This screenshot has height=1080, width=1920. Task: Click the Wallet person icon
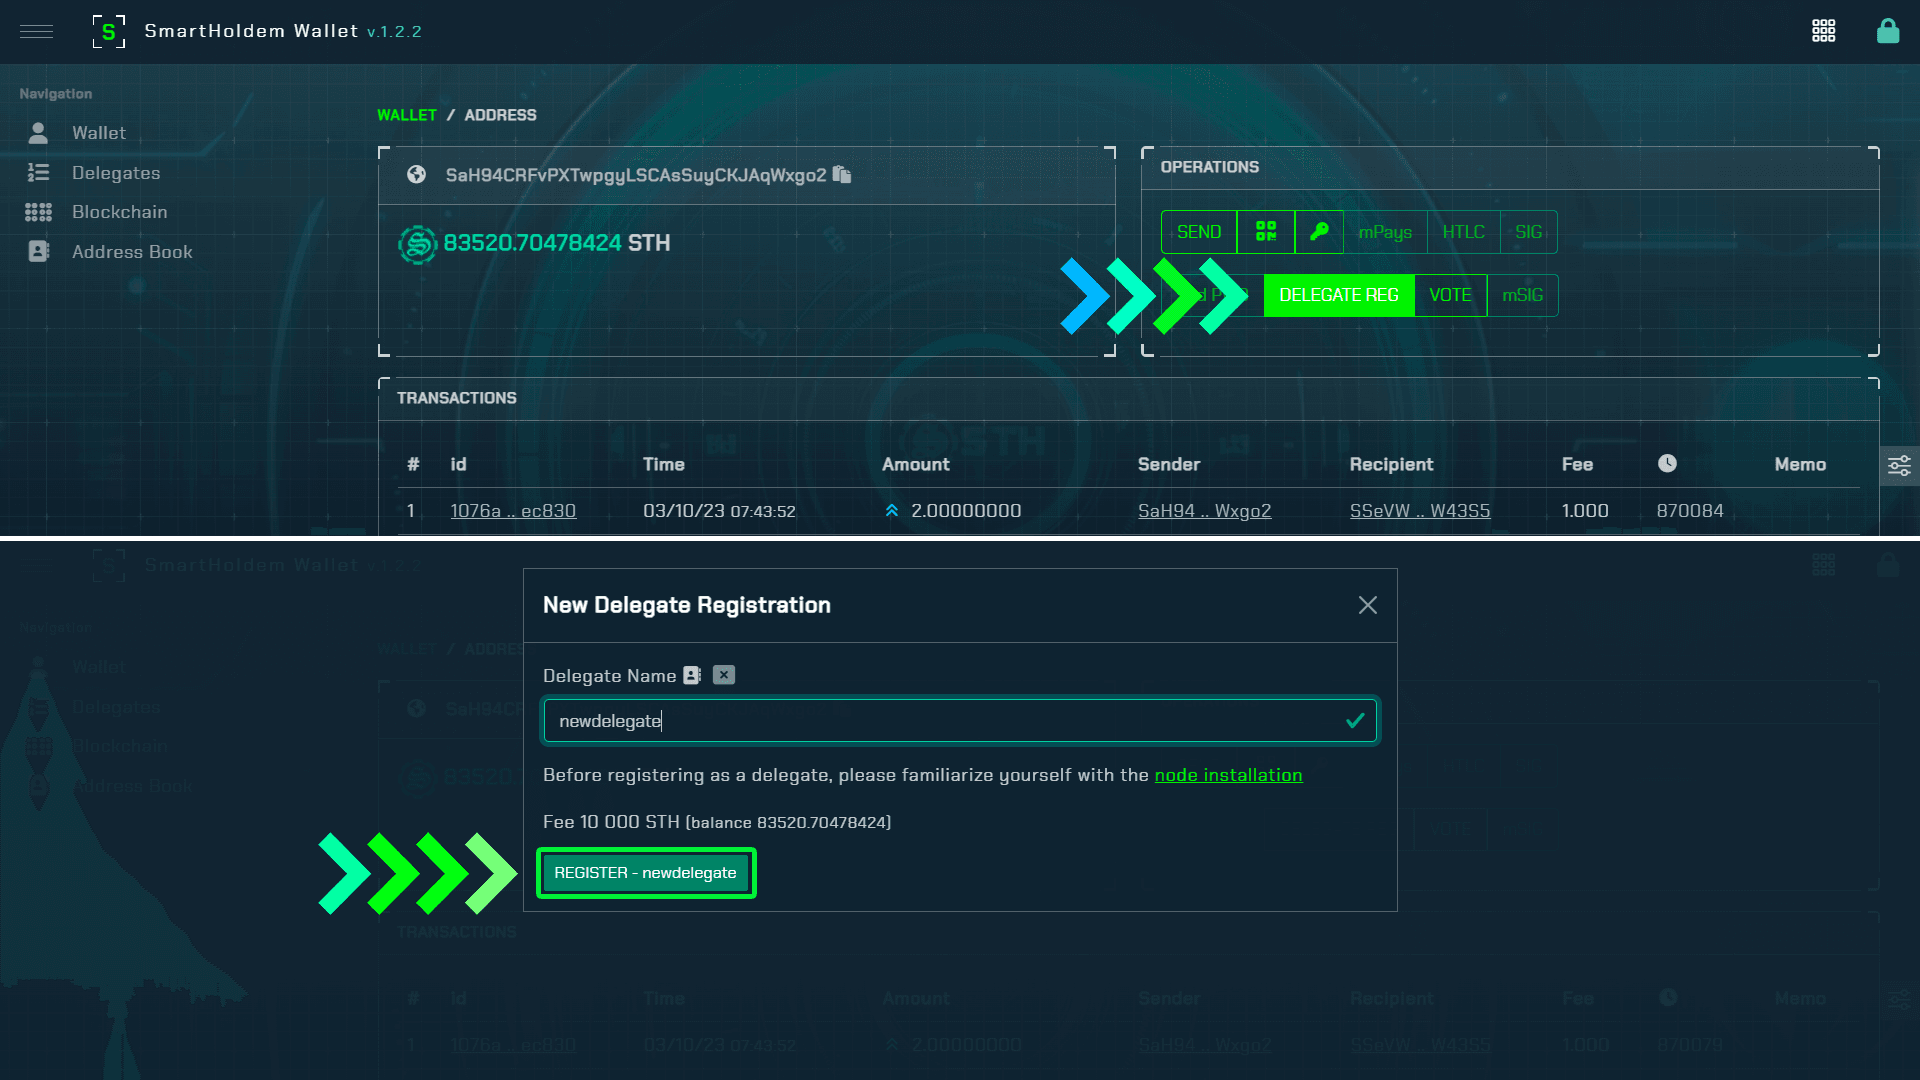click(x=38, y=132)
